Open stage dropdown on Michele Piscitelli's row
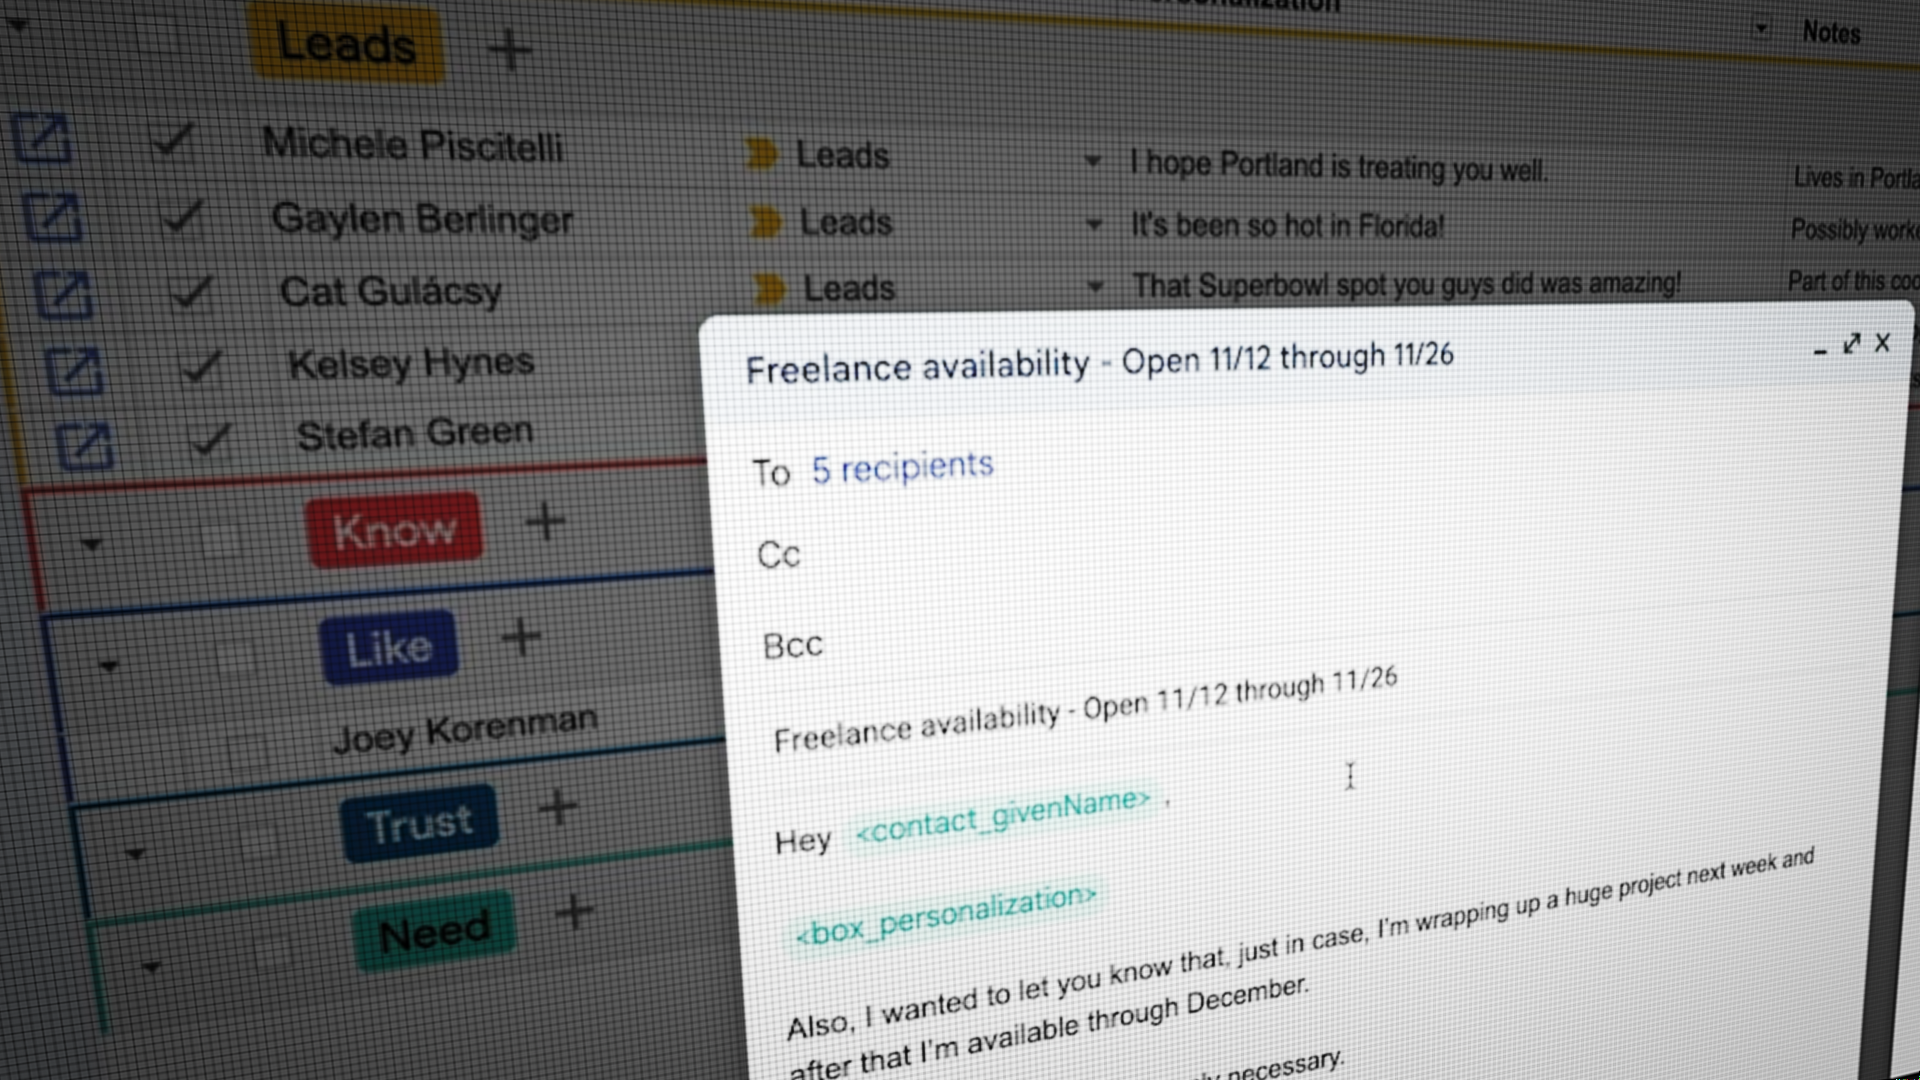Viewport: 1920px width, 1080px height. click(x=1092, y=160)
